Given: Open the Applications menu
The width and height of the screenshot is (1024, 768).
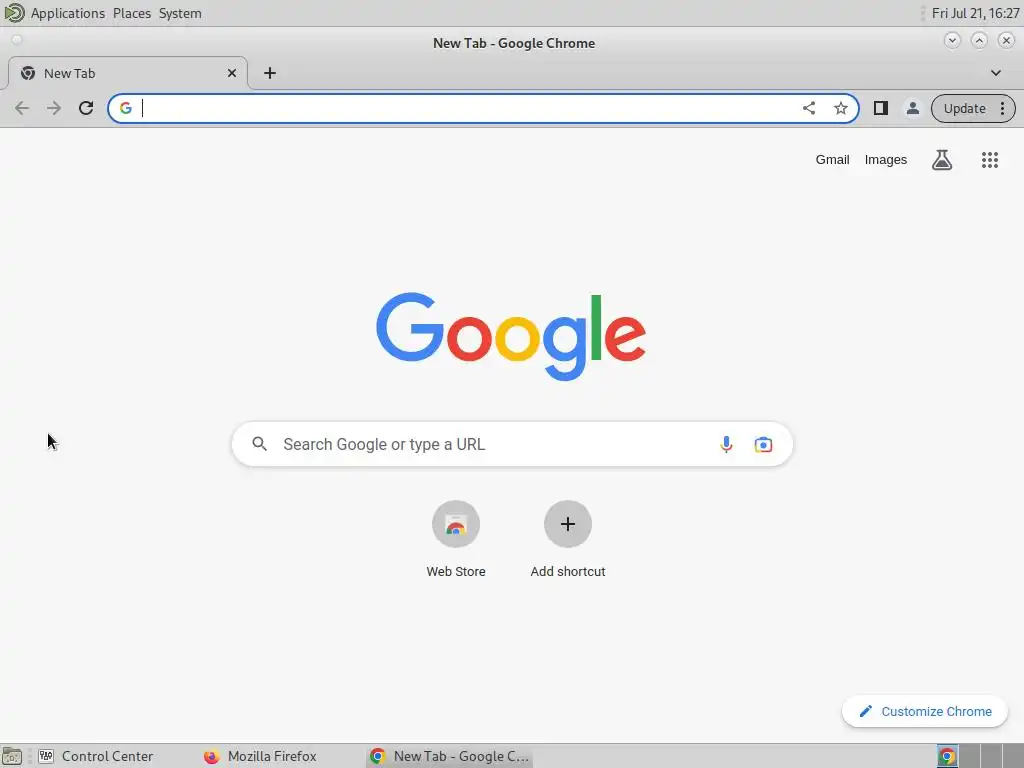Looking at the screenshot, I should (x=67, y=13).
